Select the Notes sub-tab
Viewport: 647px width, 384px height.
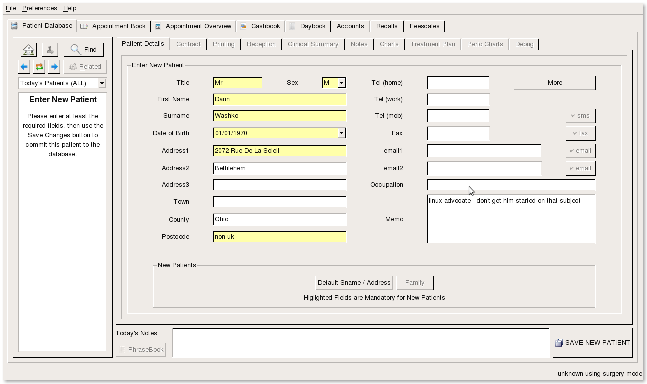tap(359, 44)
